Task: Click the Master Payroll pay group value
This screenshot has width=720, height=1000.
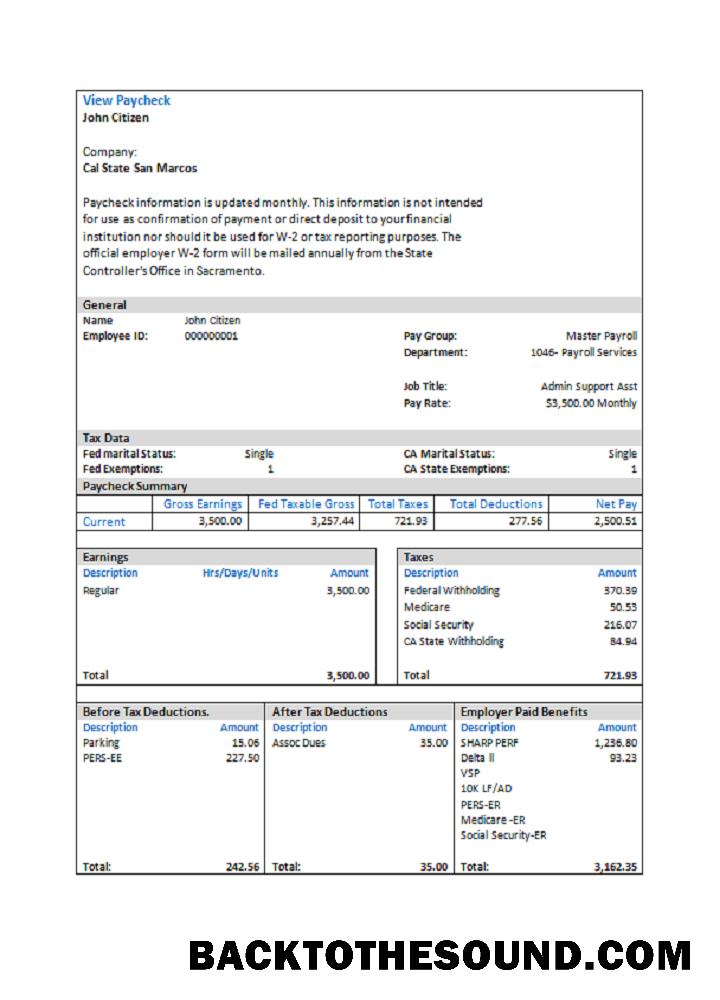Action: 601,336
